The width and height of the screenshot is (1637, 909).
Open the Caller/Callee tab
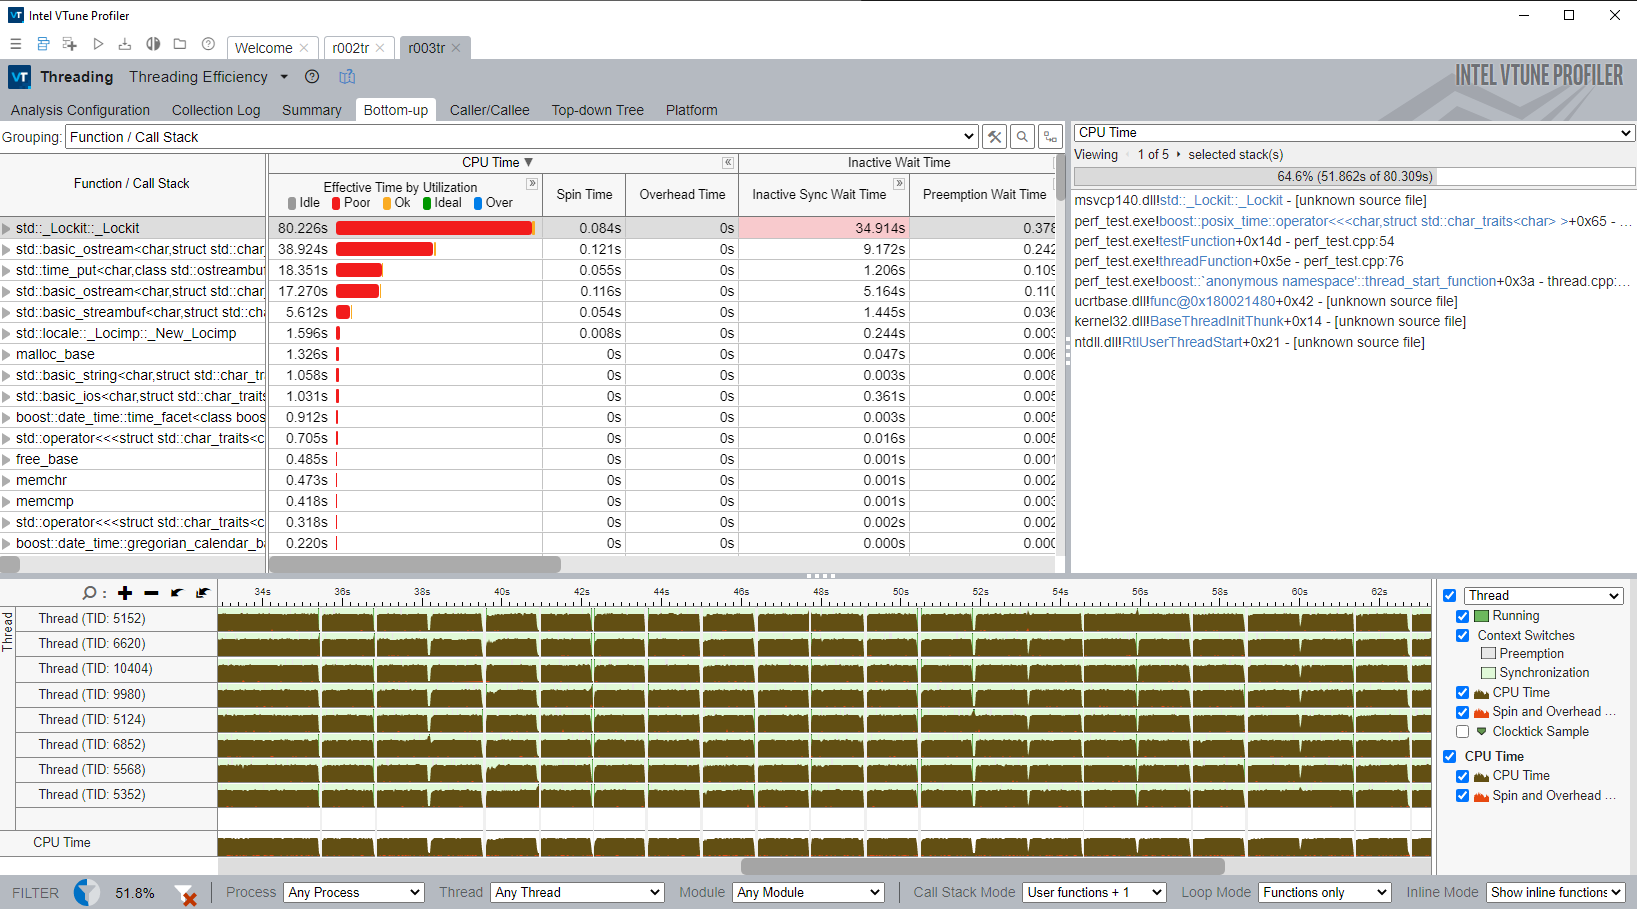point(490,110)
